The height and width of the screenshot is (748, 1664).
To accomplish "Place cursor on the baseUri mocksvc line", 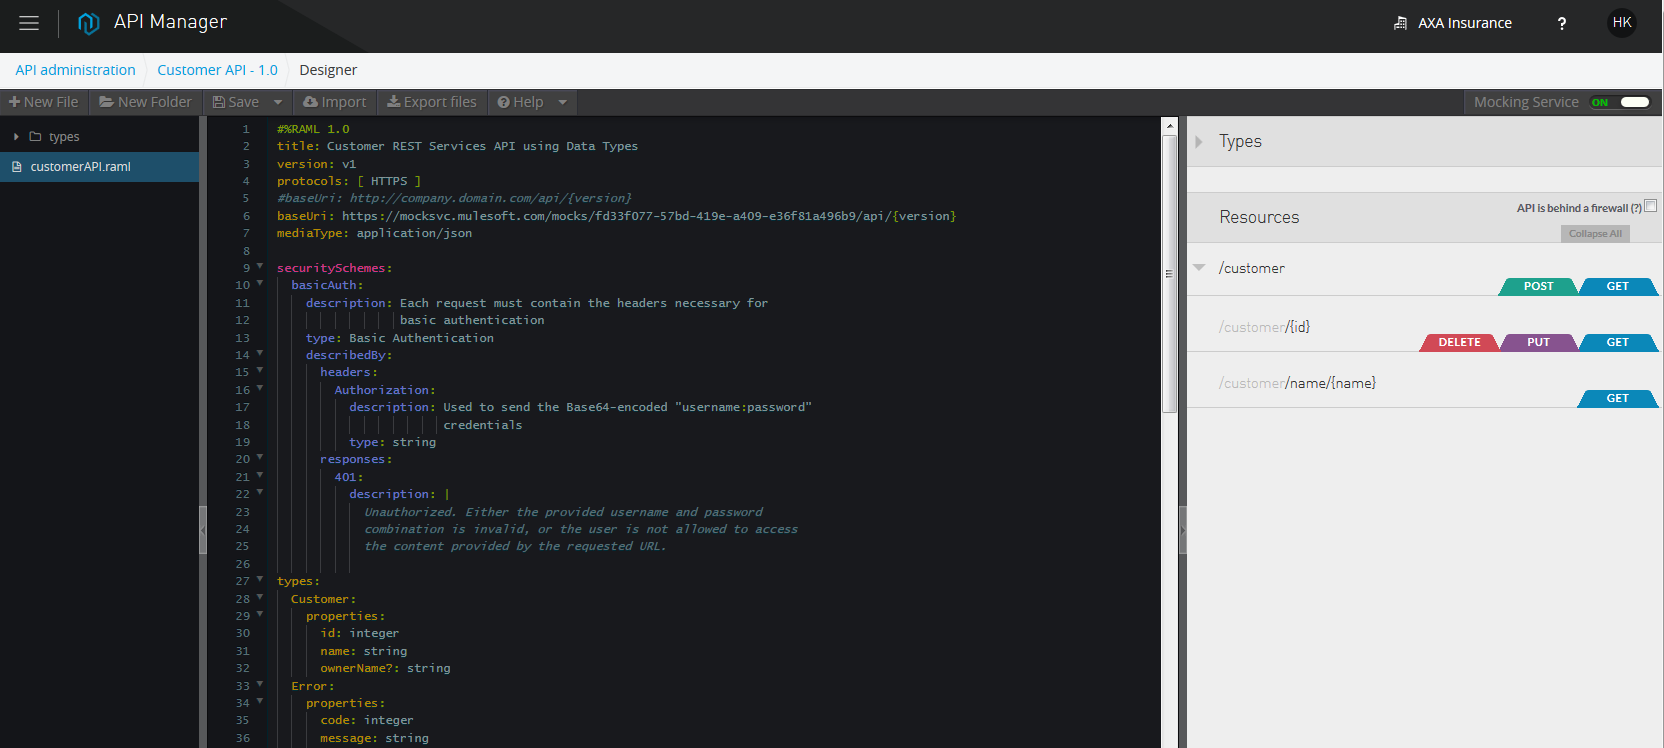I will click(x=616, y=216).
